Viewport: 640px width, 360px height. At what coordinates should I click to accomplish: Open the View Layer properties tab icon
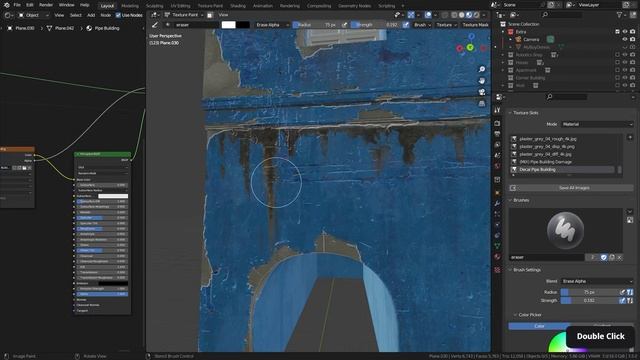pos(497,144)
